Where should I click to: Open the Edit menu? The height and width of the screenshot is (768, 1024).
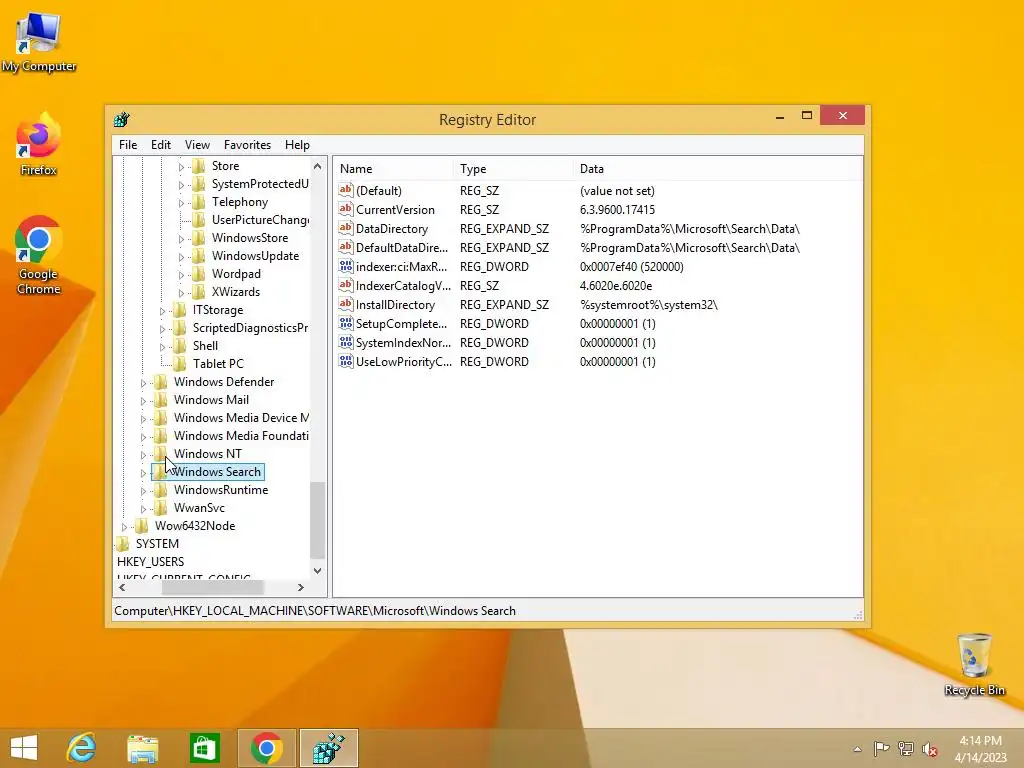161,145
